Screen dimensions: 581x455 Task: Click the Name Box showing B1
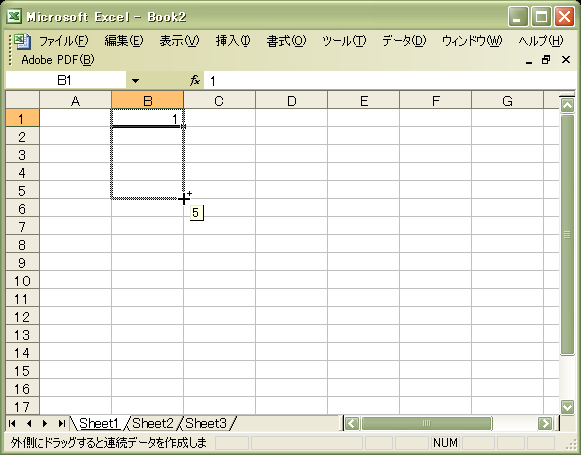(x=65, y=80)
